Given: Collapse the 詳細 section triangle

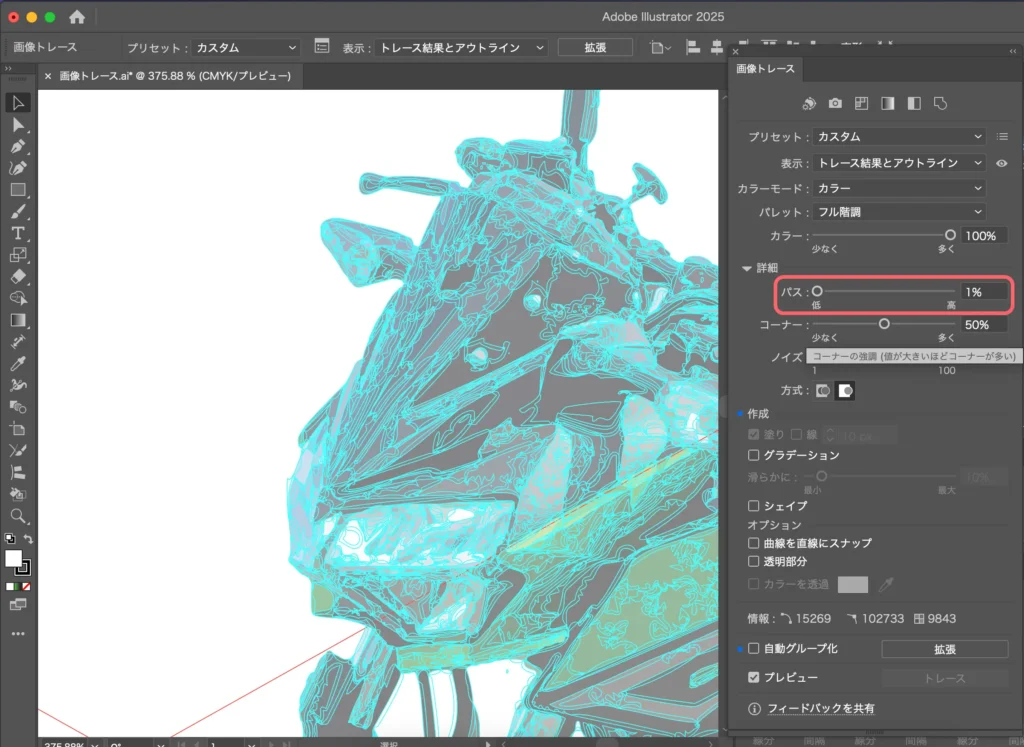Looking at the screenshot, I should tap(746, 268).
